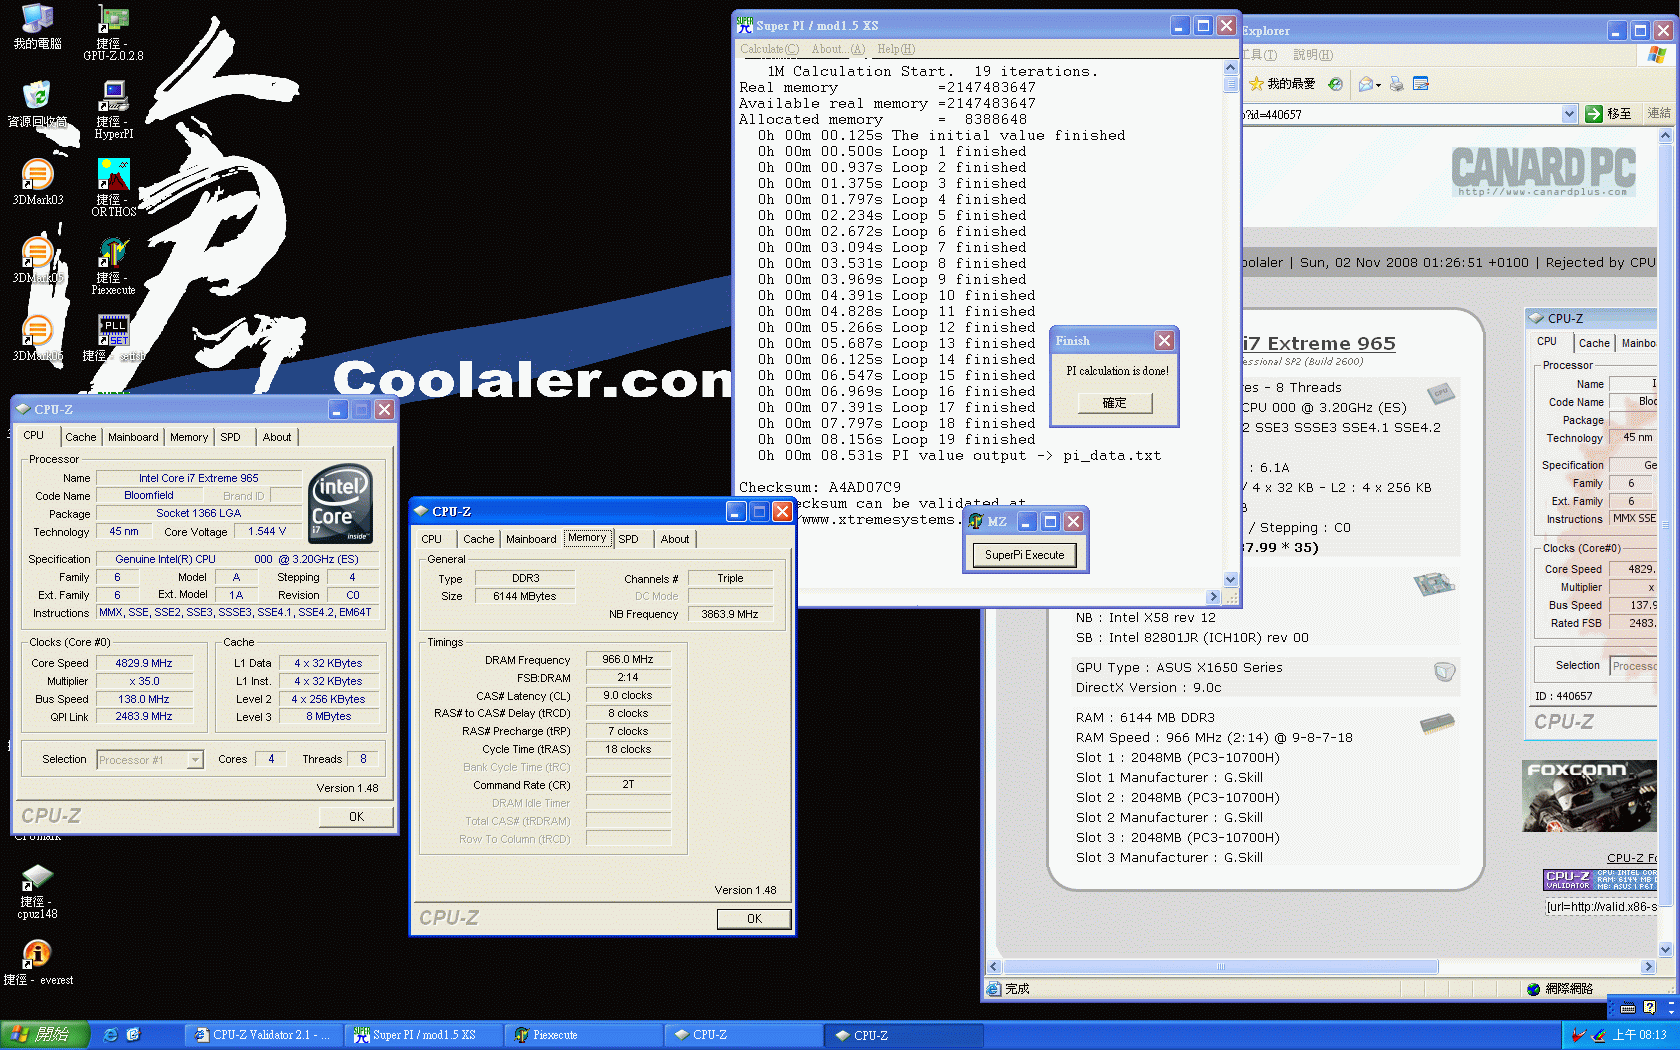This screenshot has height=1050, width=1680.
Task: Click Outlook Express quick launch icon
Action: tap(133, 1035)
